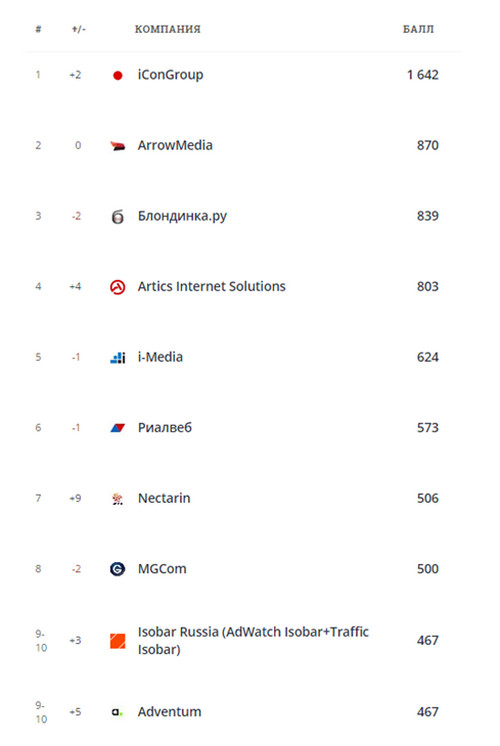Screen dimensions: 500x746
Task: Sort by the КОМПАНИЯ column header
Action: coord(167,29)
